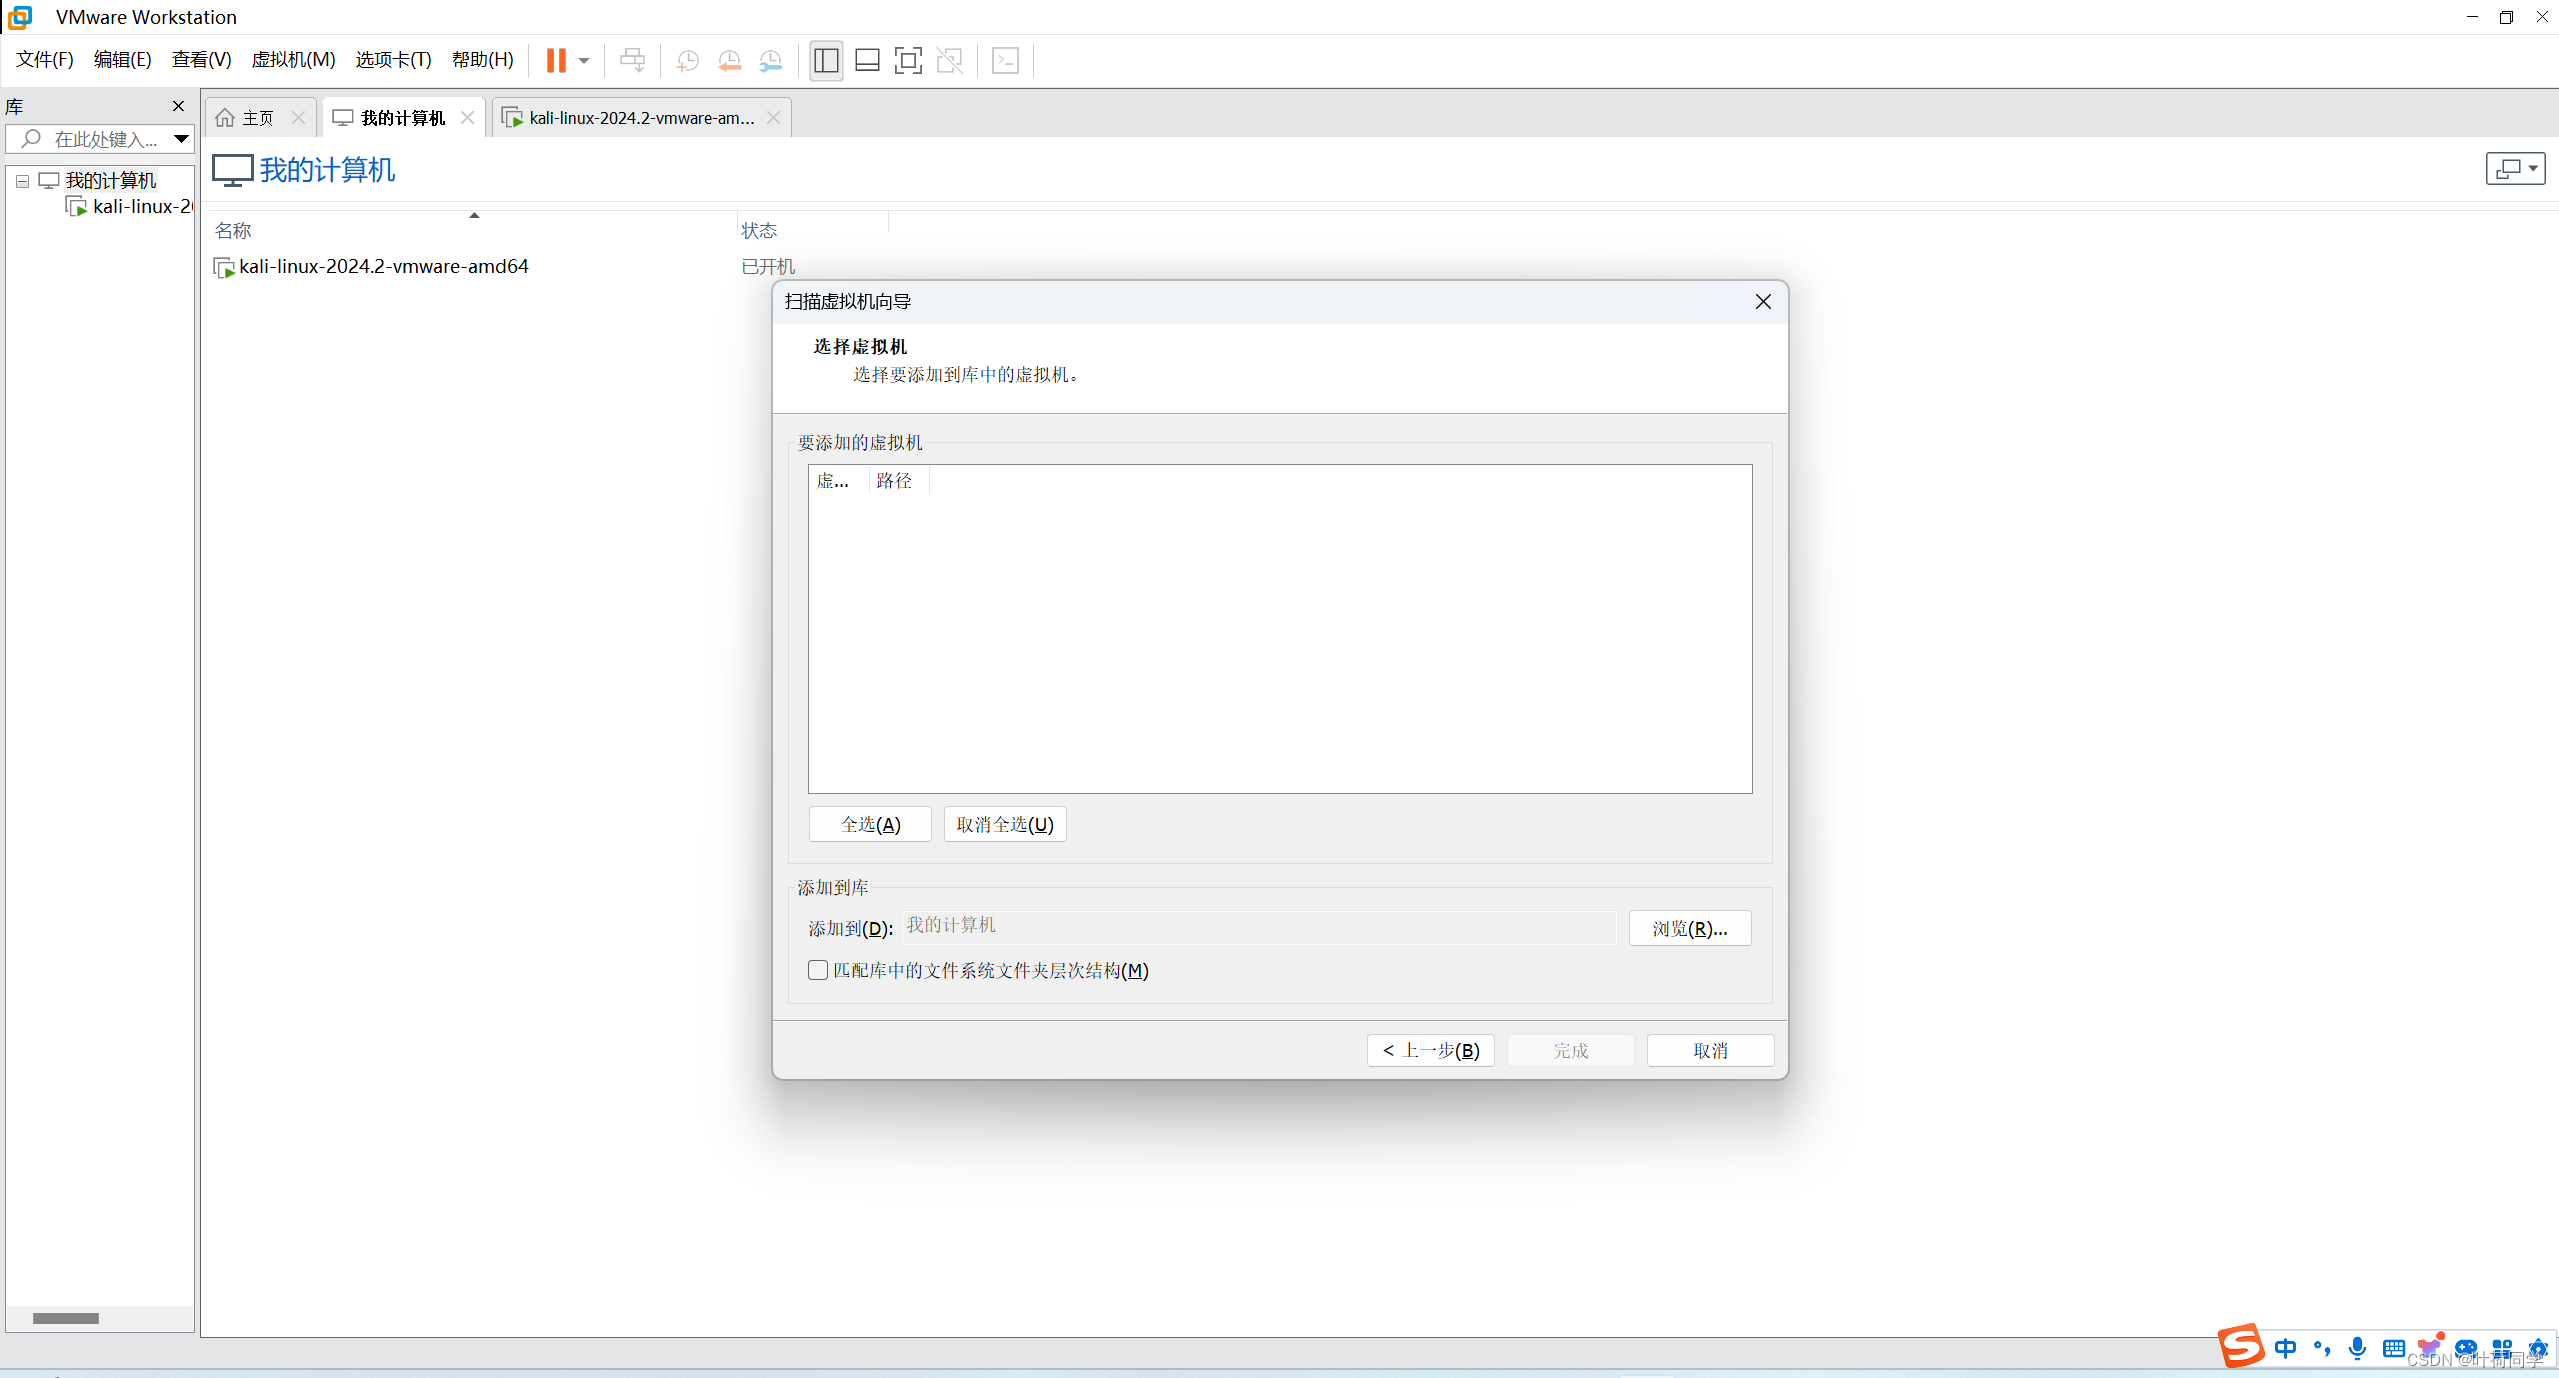Viewport: 2559px width, 1378px height.
Task: Toggle the punctuation mode icon
Action: pos(2322,1348)
